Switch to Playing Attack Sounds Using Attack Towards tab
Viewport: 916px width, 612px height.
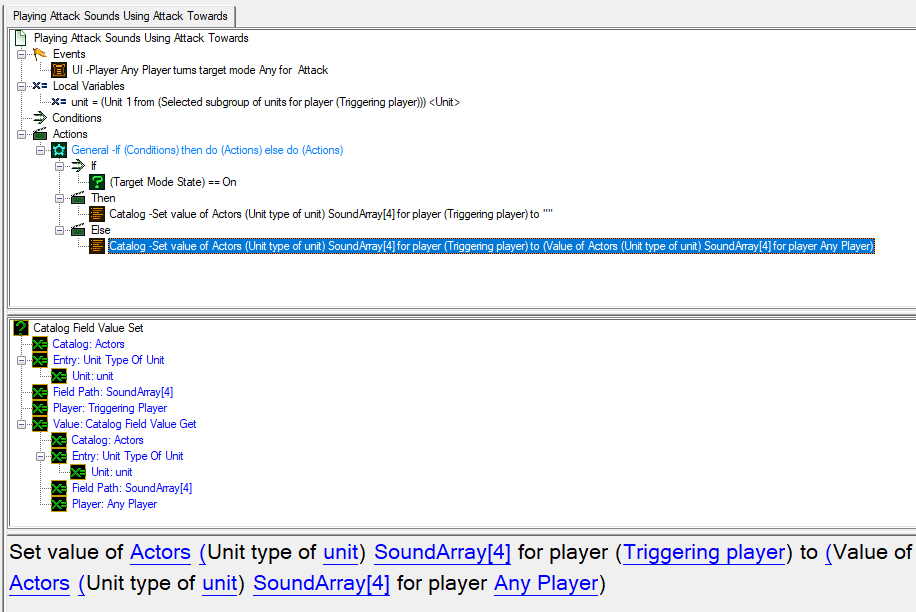point(120,16)
